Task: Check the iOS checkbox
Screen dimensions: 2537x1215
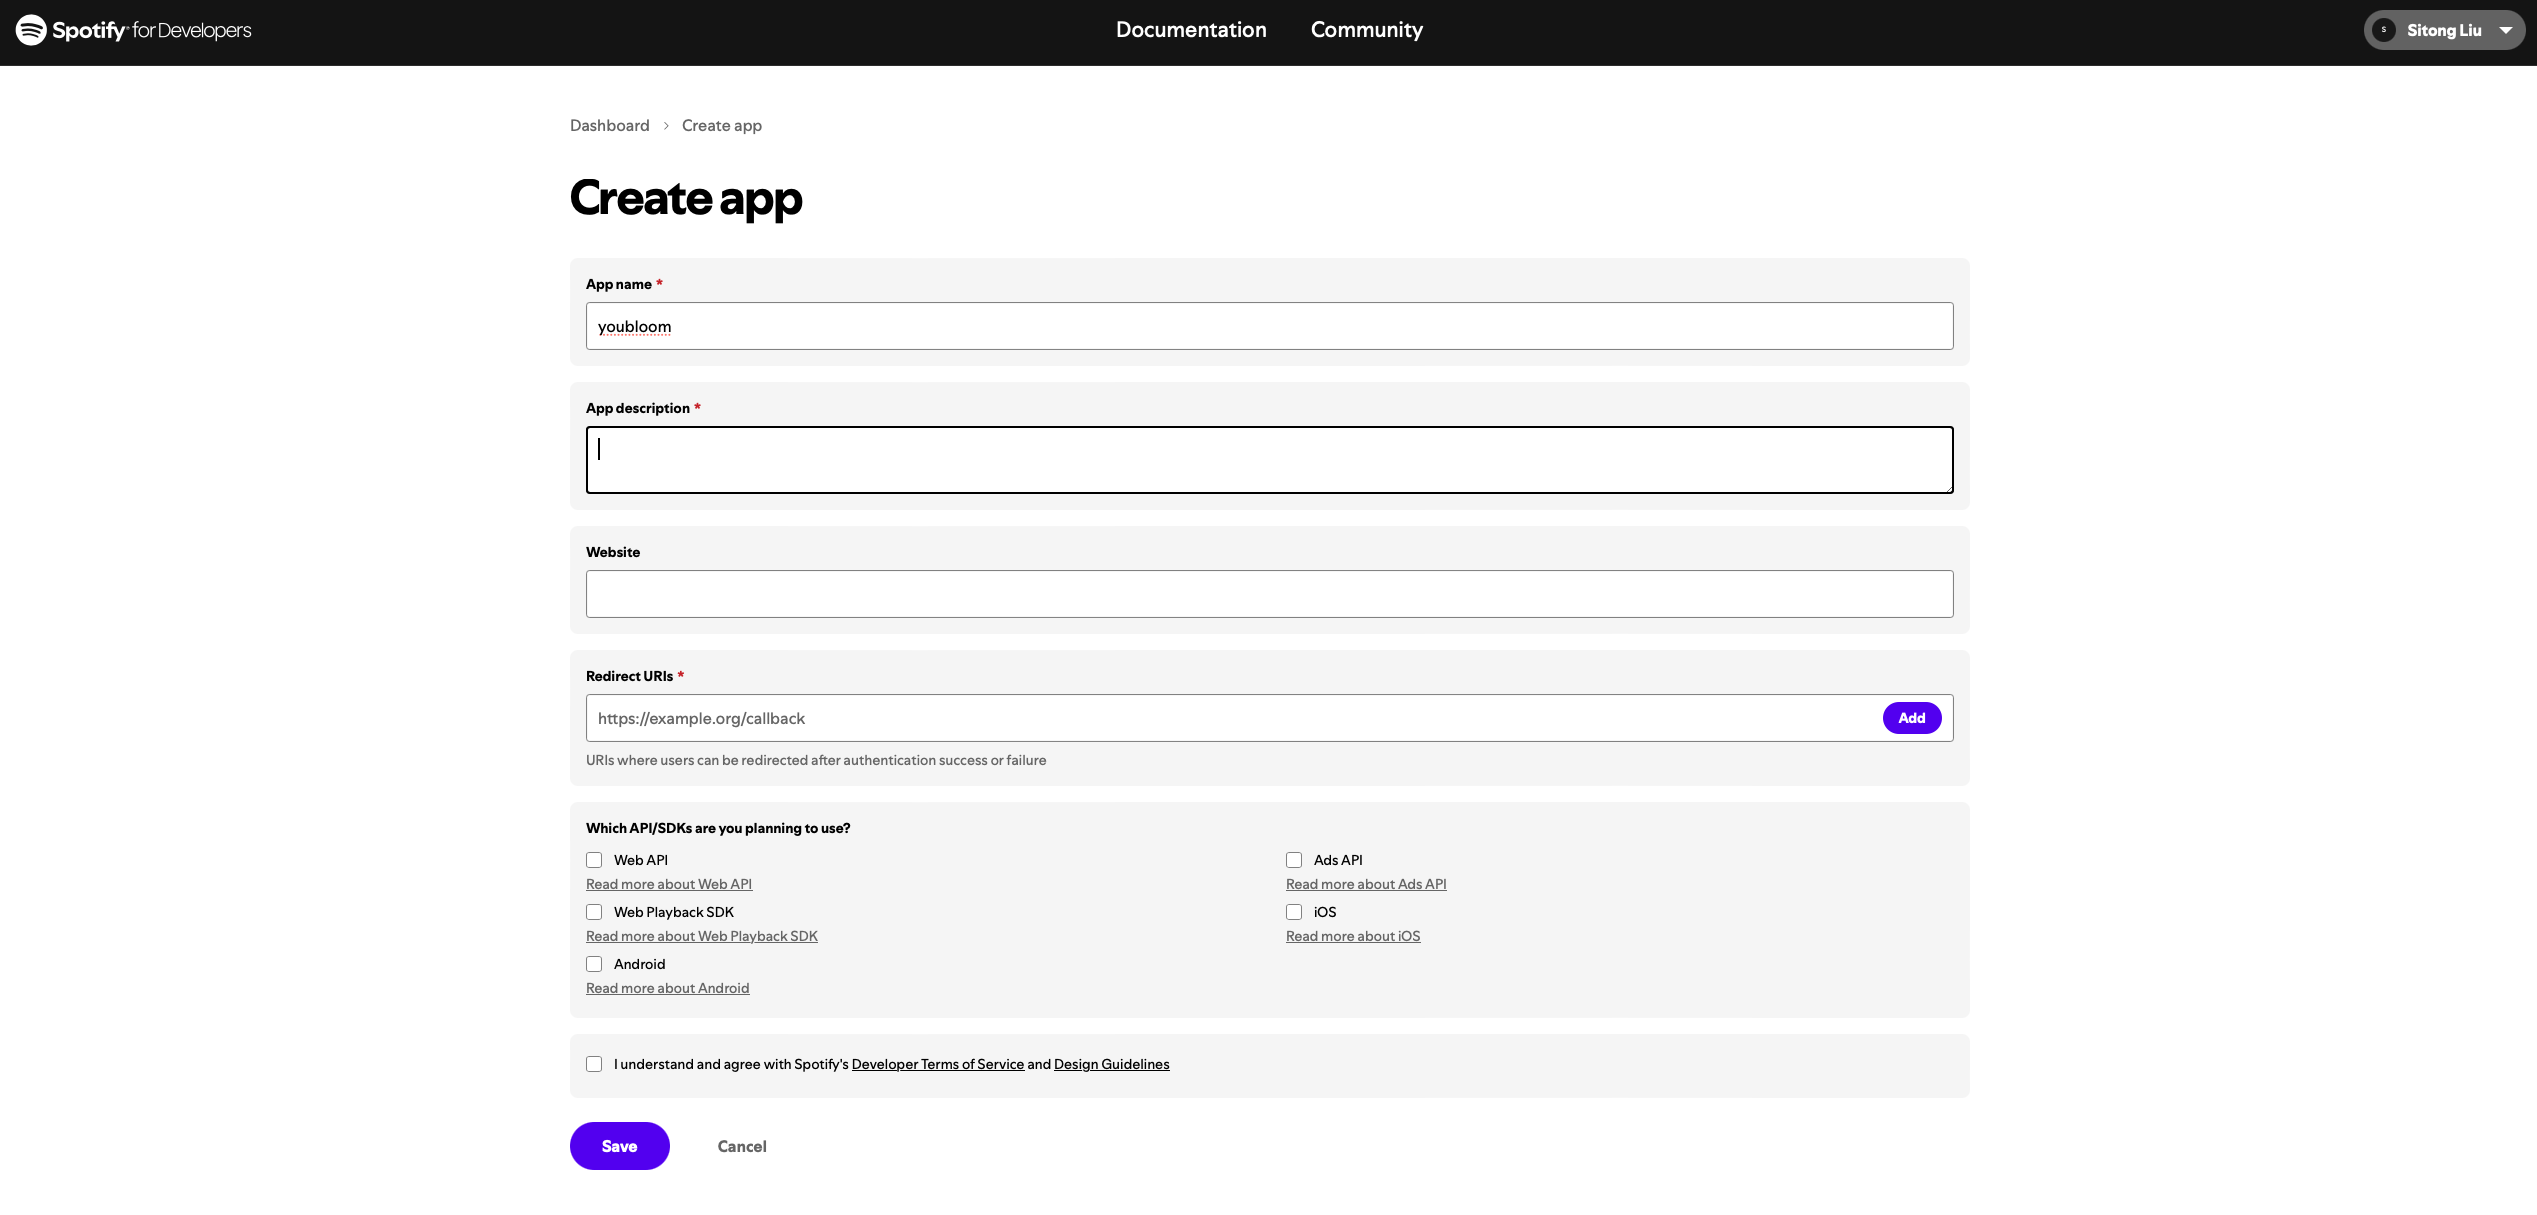Action: [x=1294, y=912]
